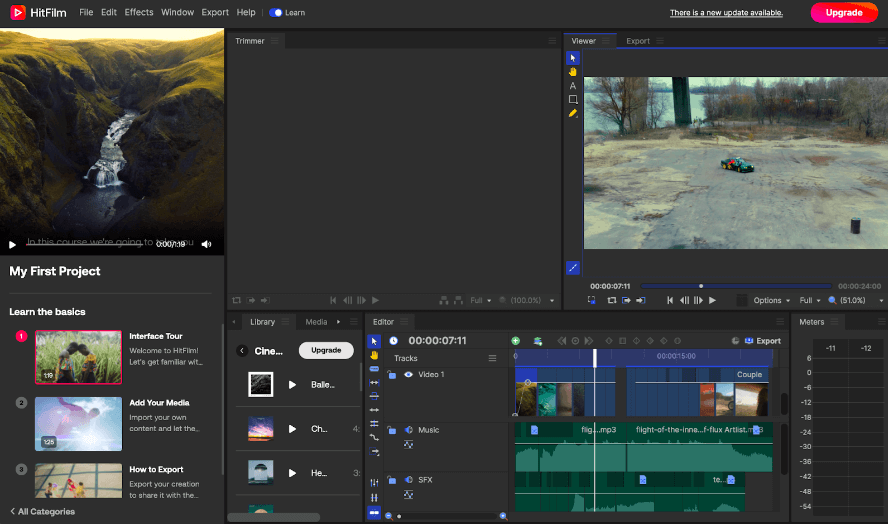This screenshot has width=888, height=524.
Task: Open the Window menu
Action: coord(177,12)
